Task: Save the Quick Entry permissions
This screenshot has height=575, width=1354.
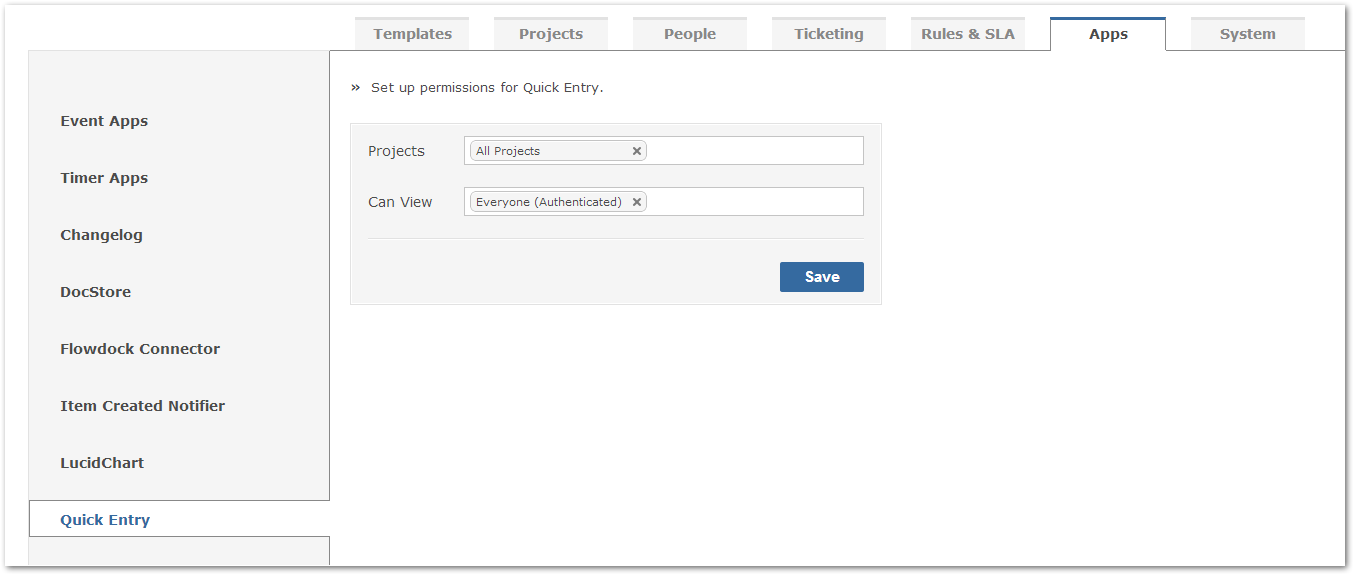Action: tap(821, 277)
